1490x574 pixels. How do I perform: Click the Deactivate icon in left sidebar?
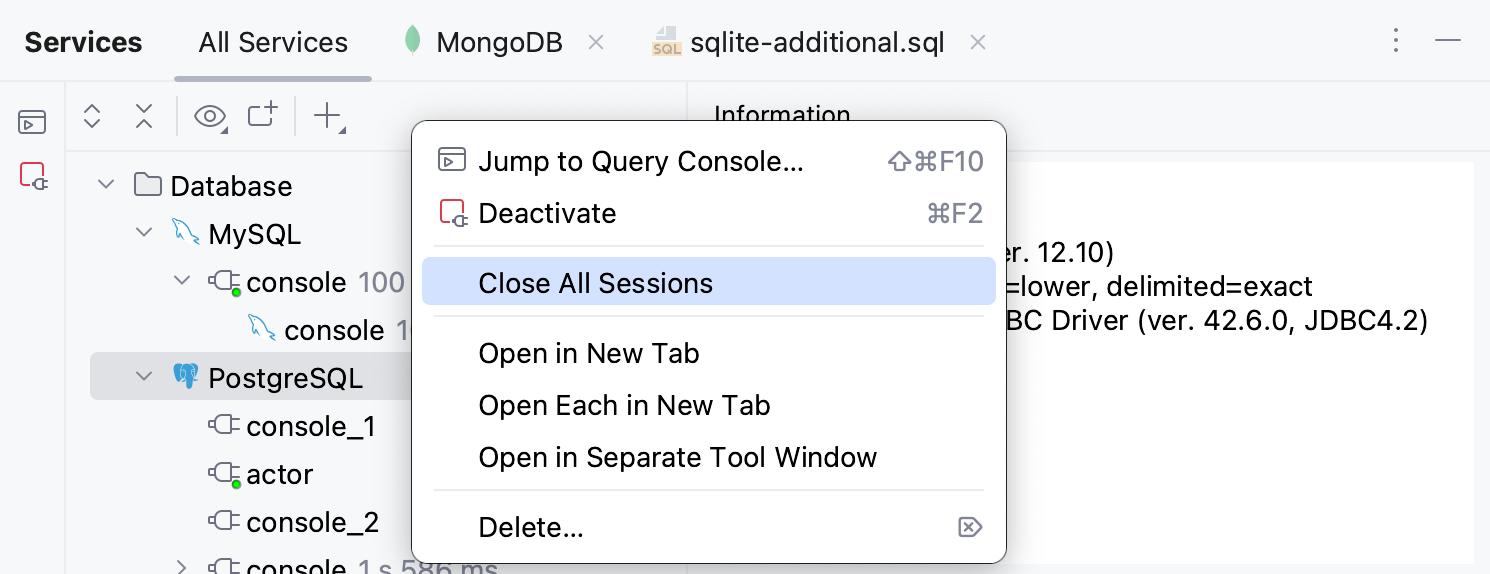pyautogui.click(x=33, y=177)
